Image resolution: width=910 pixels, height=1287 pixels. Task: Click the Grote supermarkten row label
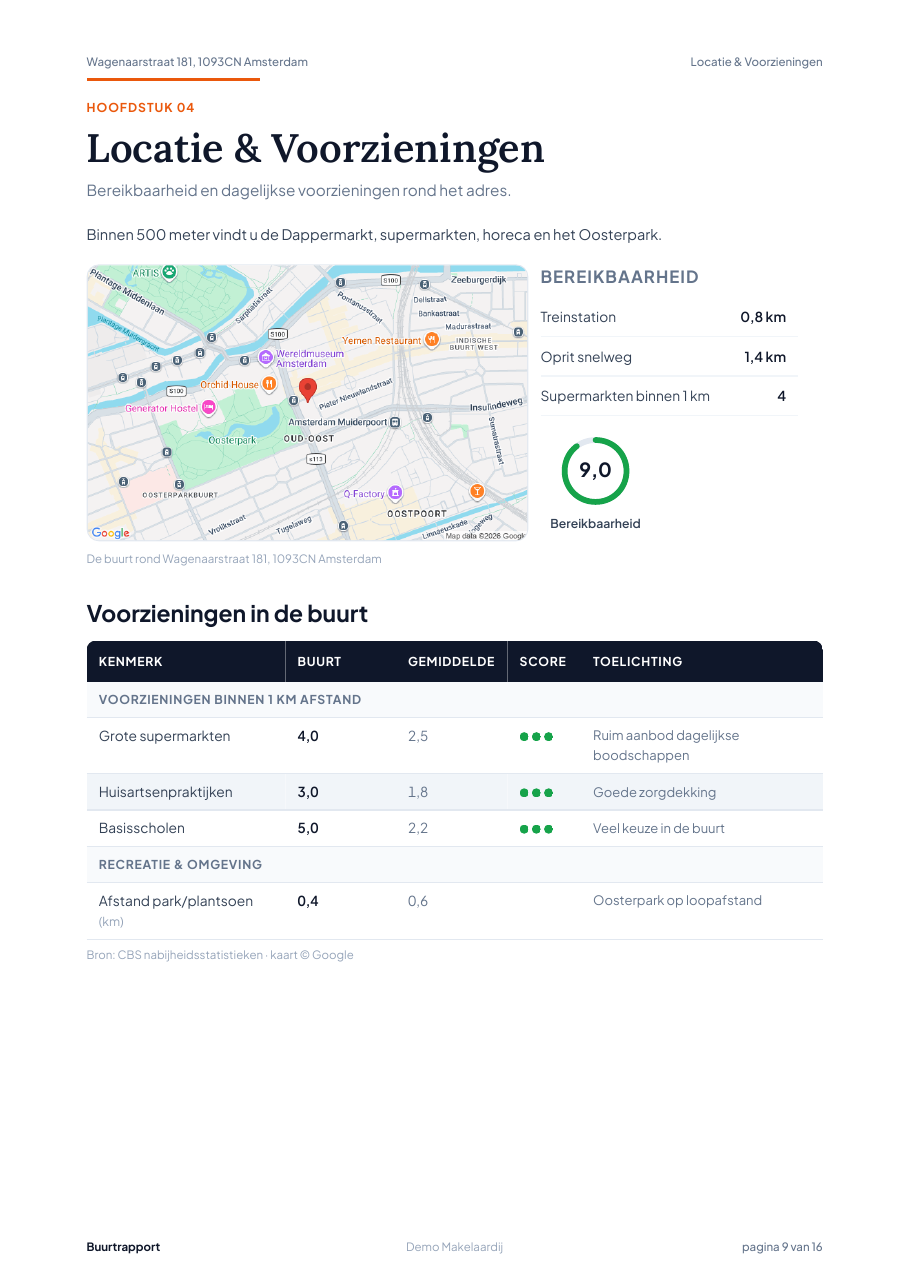(164, 736)
